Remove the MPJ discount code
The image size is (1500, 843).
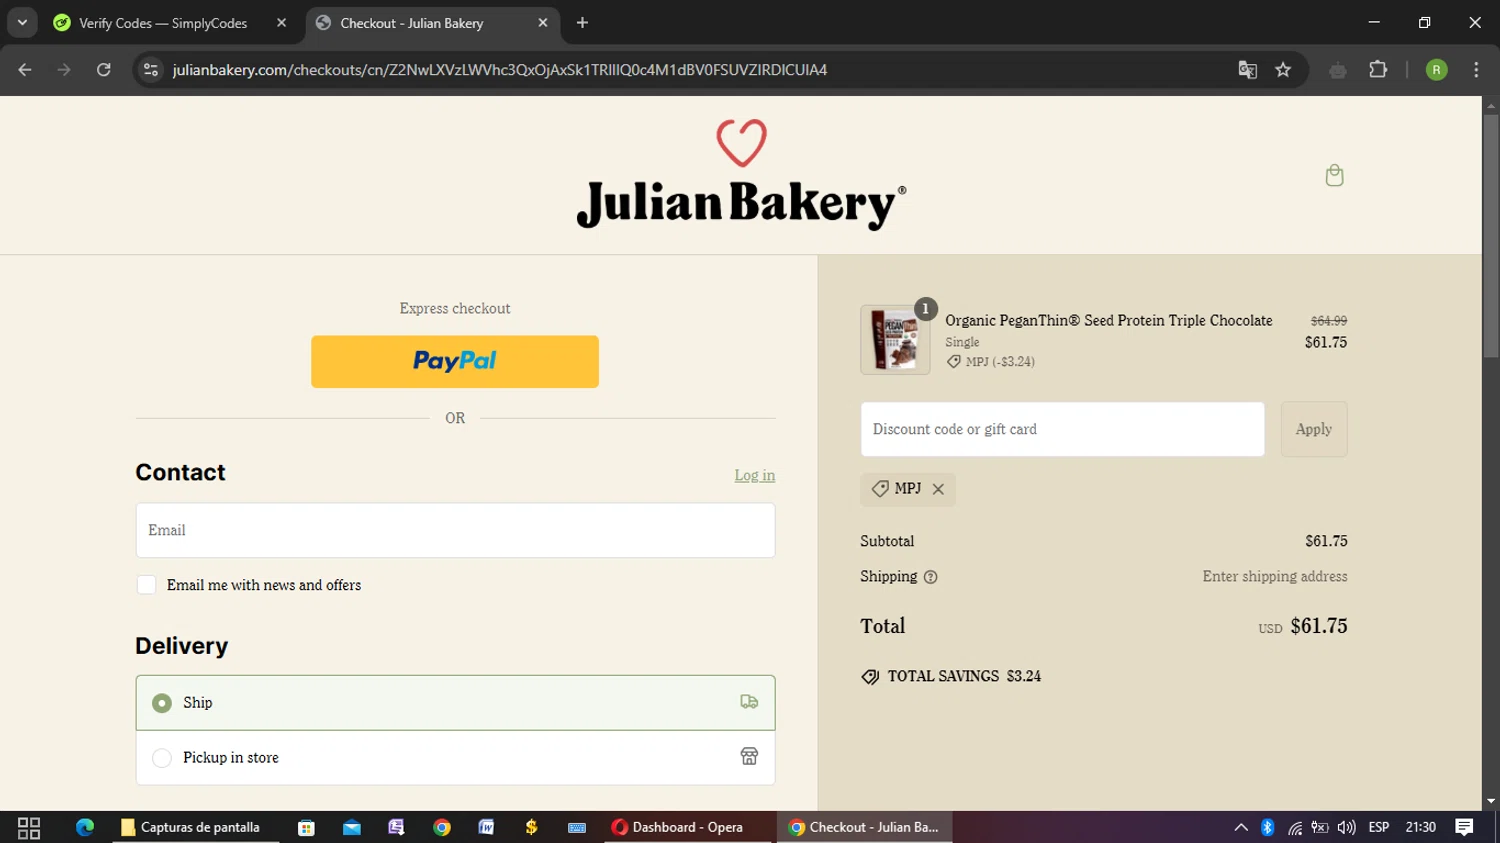[938, 489]
